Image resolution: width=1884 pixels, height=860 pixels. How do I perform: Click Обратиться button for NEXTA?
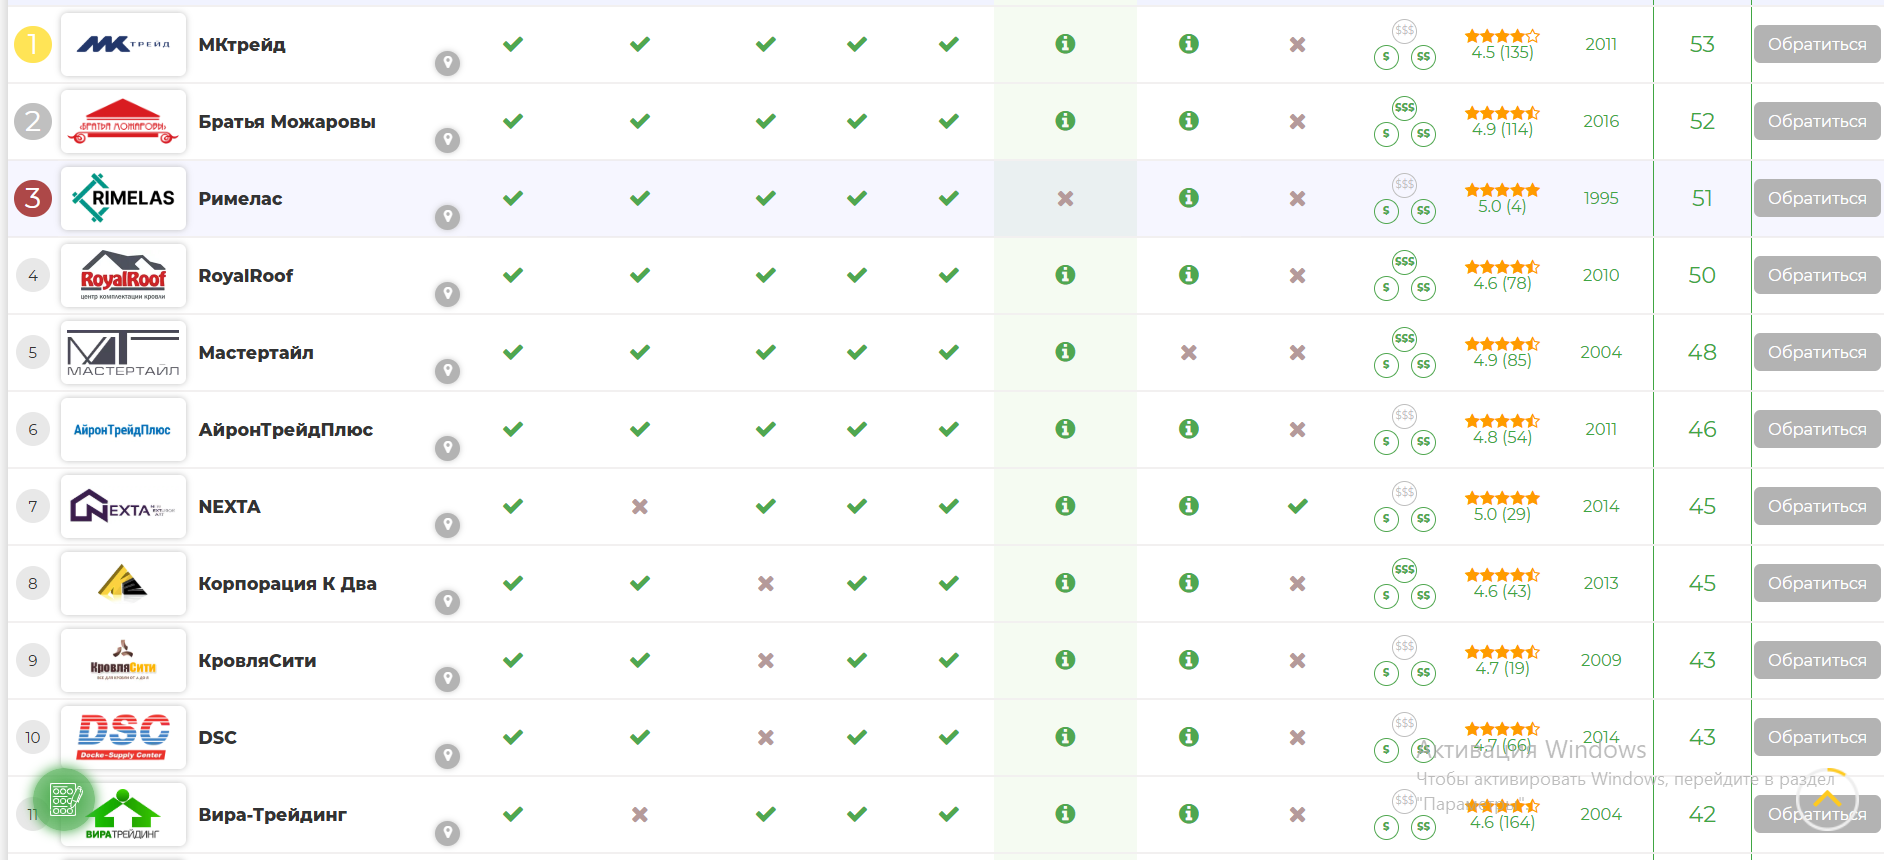(1816, 506)
